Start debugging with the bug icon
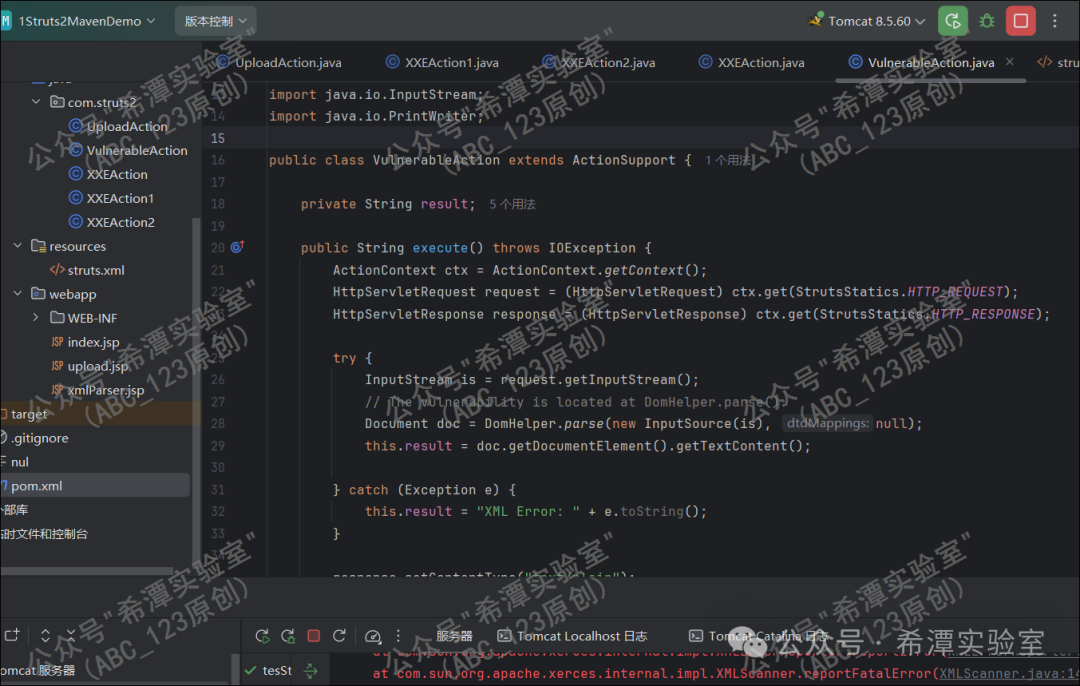The height and width of the screenshot is (686, 1080). 987,20
